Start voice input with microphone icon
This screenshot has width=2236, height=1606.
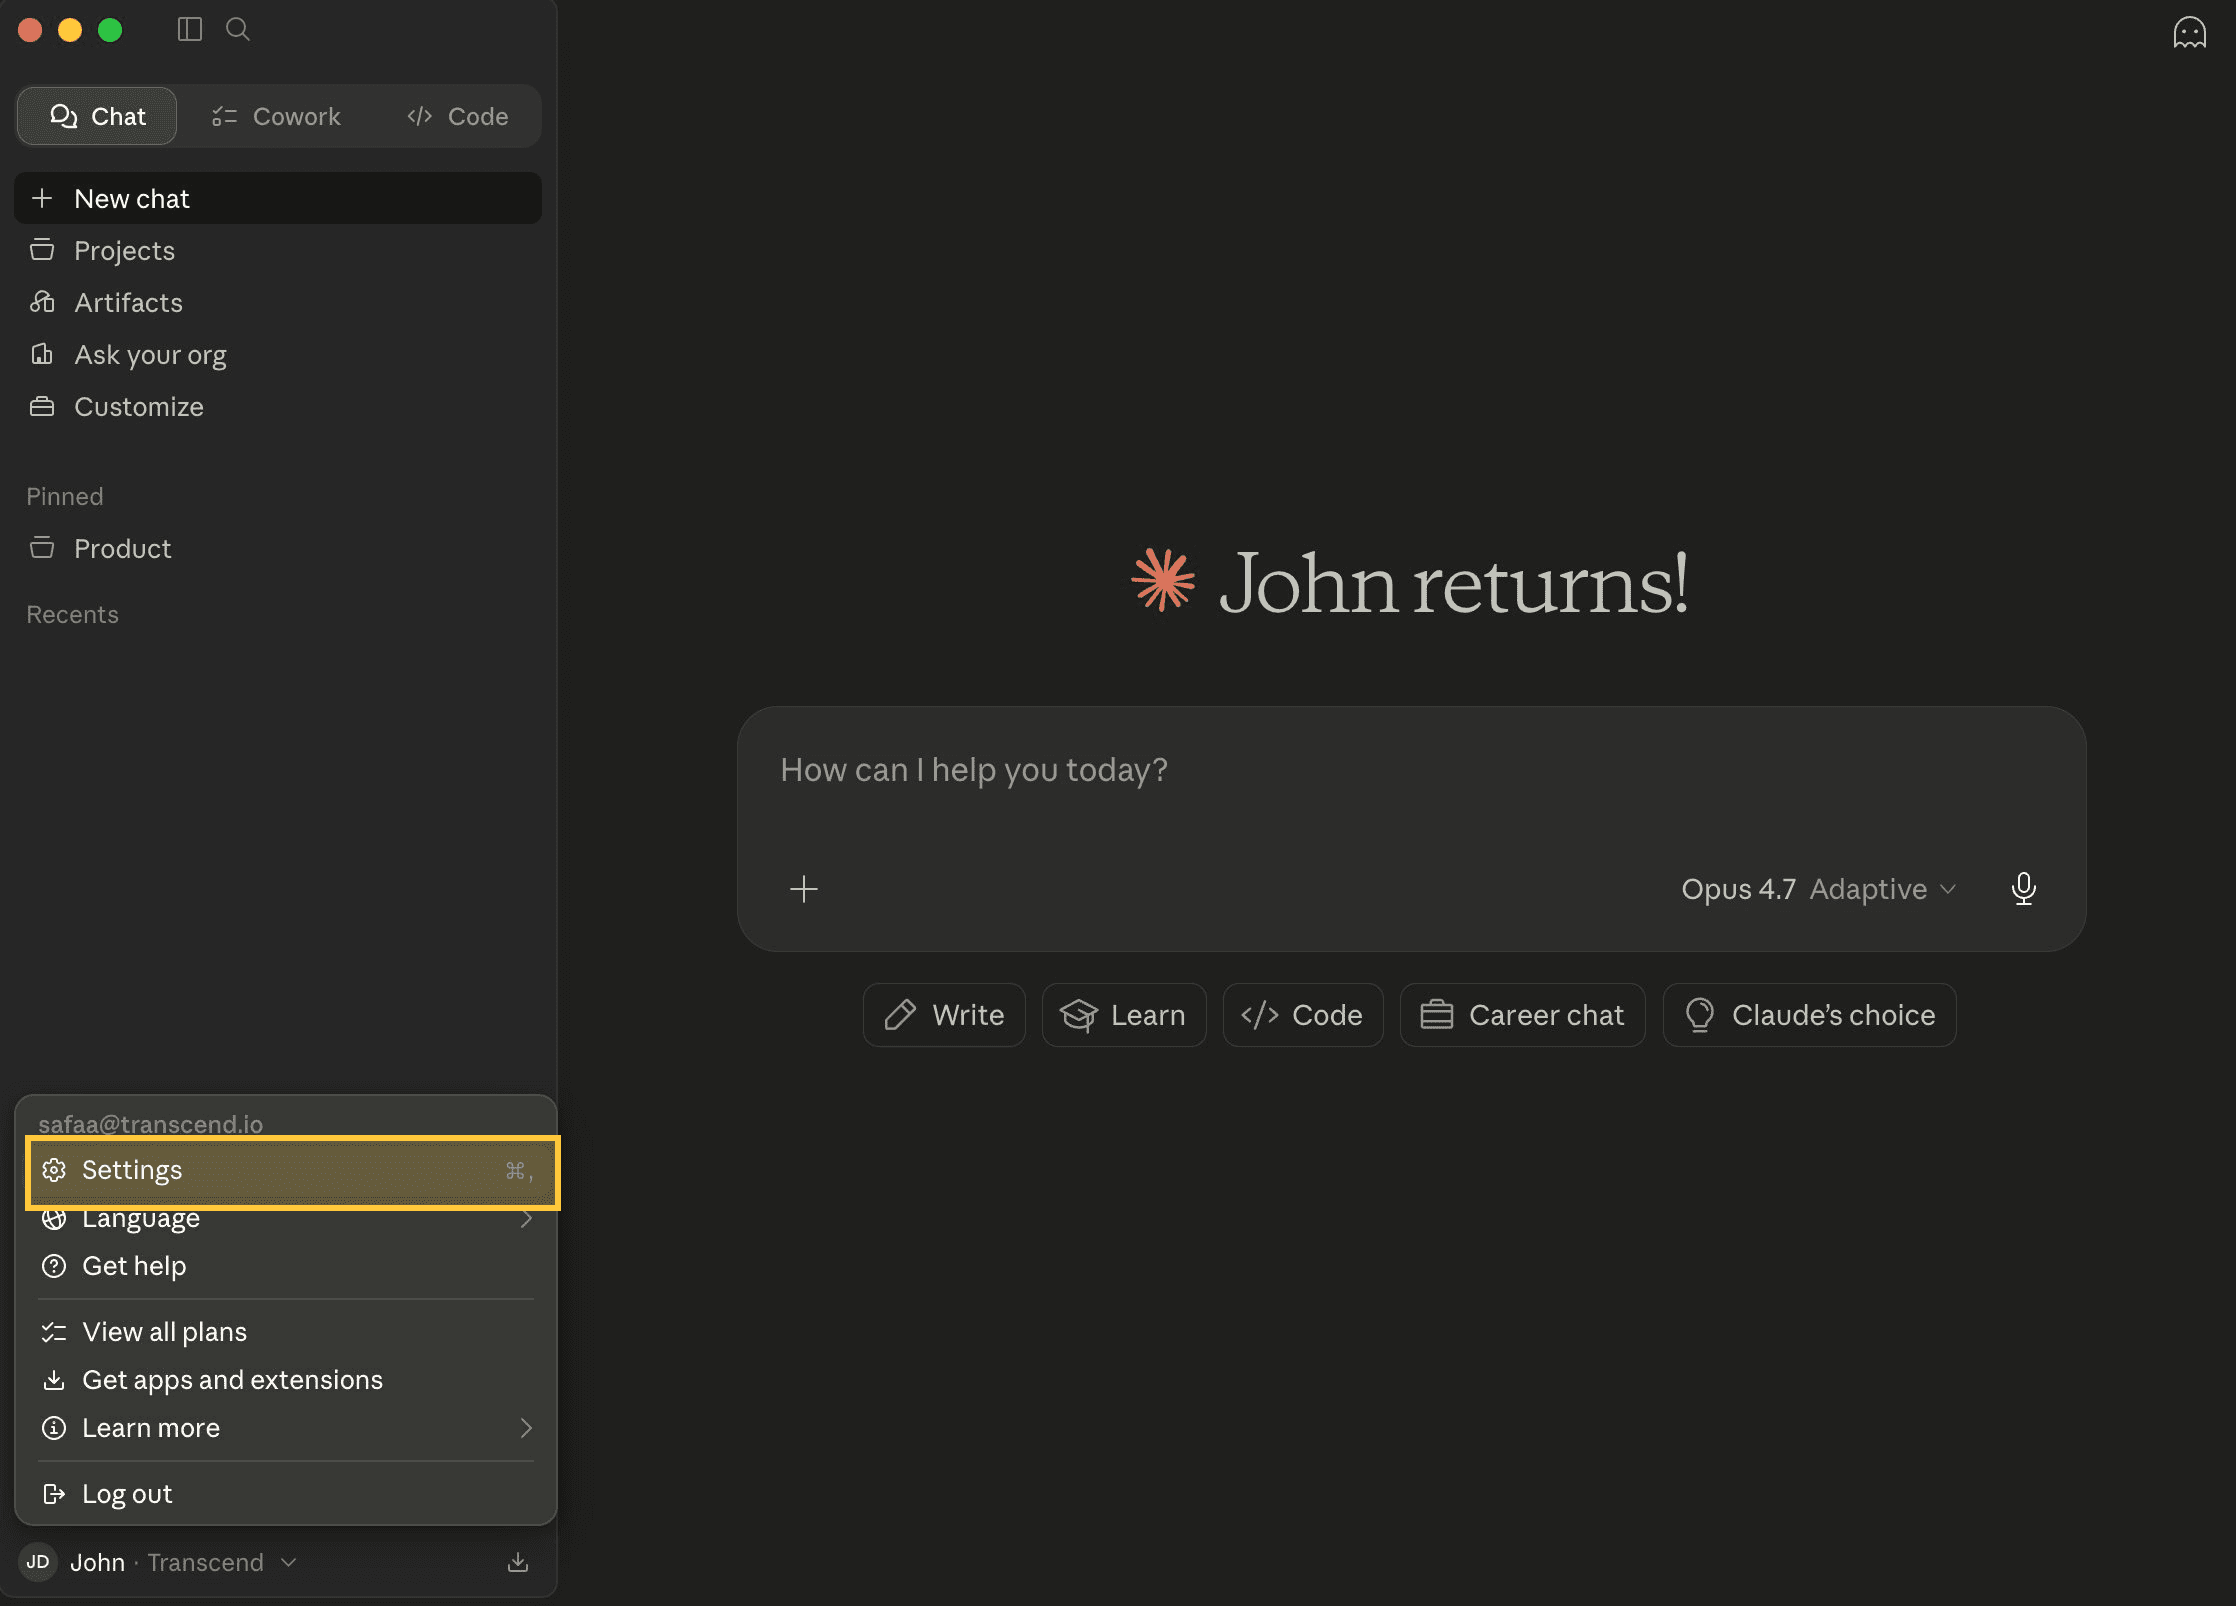[2023, 888]
